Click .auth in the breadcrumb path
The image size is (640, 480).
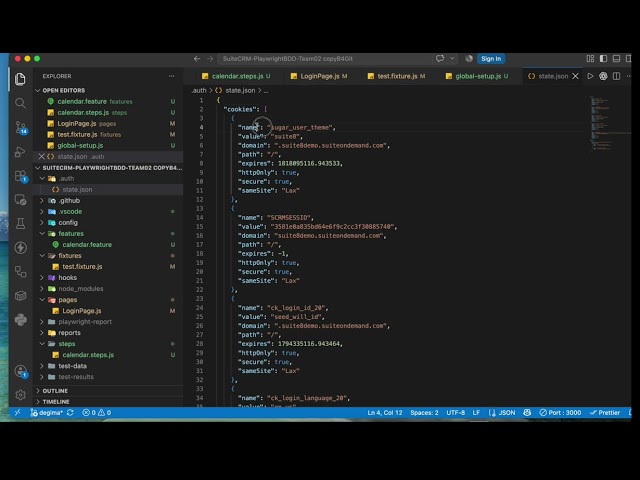tap(199, 90)
